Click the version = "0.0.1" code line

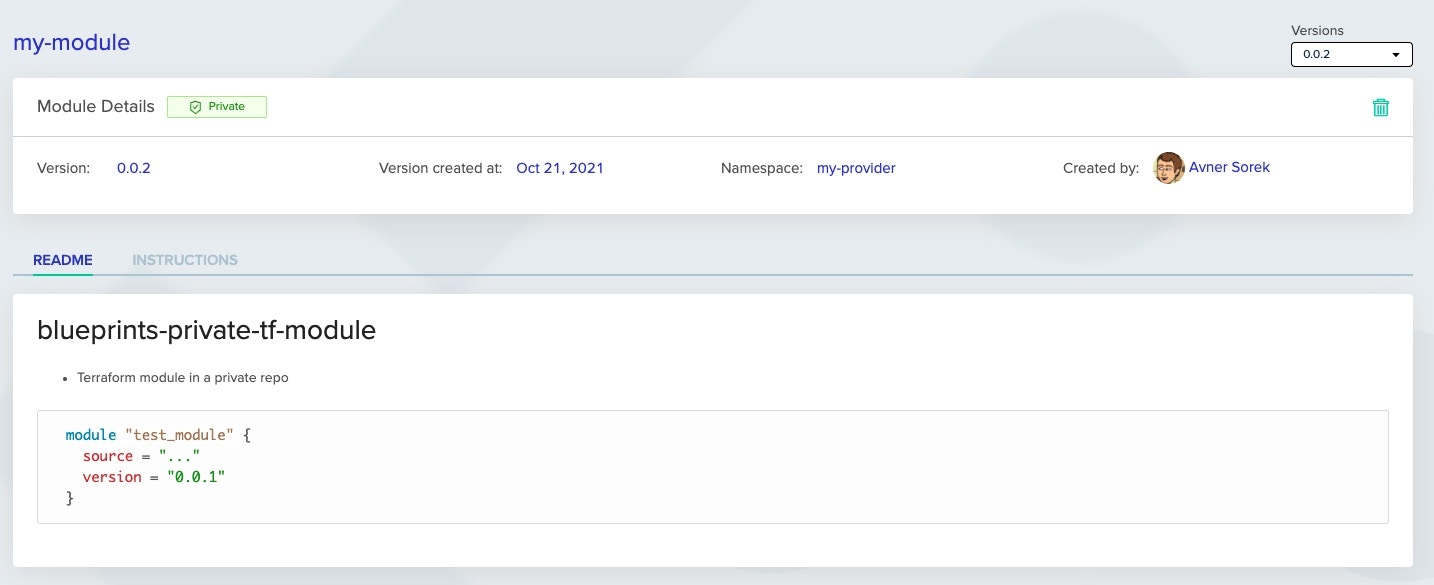pos(154,477)
